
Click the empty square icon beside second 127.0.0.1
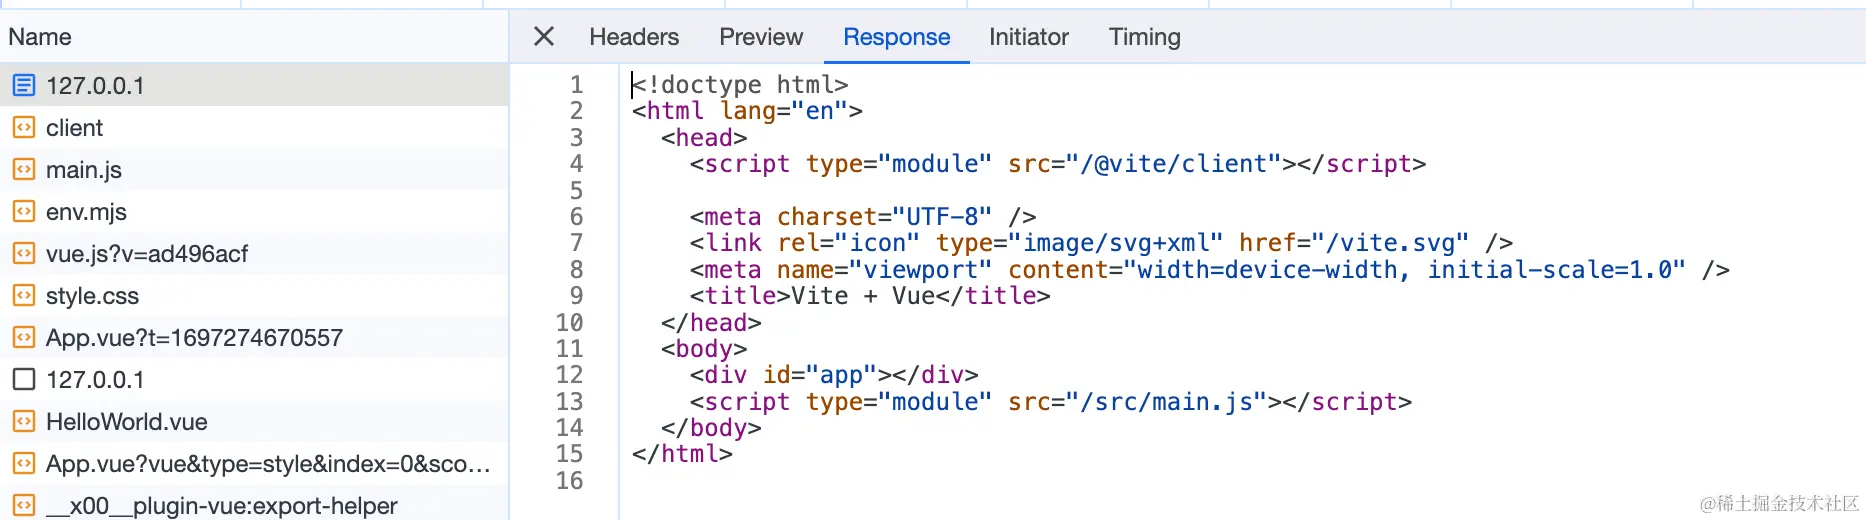coord(24,379)
